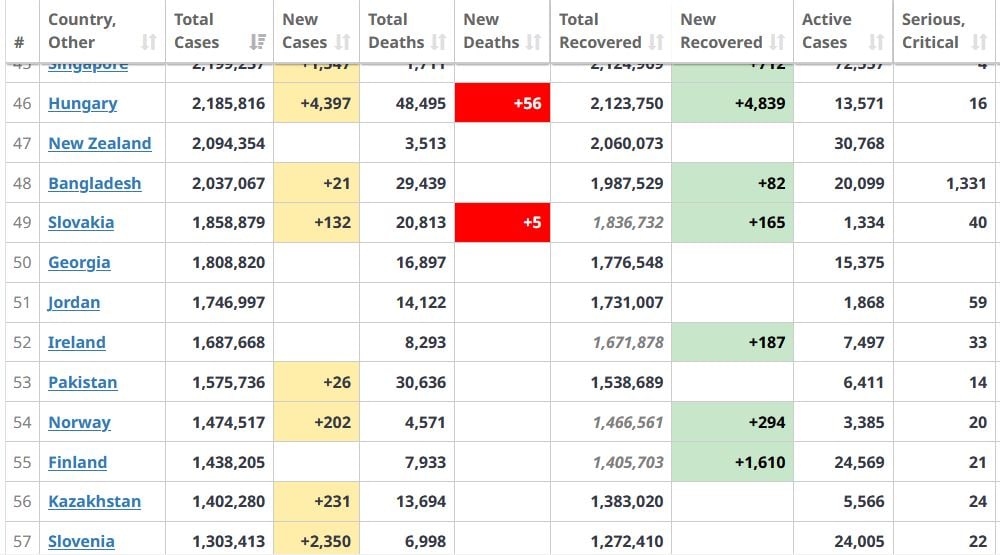The width and height of the screenshot is (1000, 555).
Task: Click Slovakia total recovered 1,836,732
Action: pyautogui.click(x=628, y=223)
